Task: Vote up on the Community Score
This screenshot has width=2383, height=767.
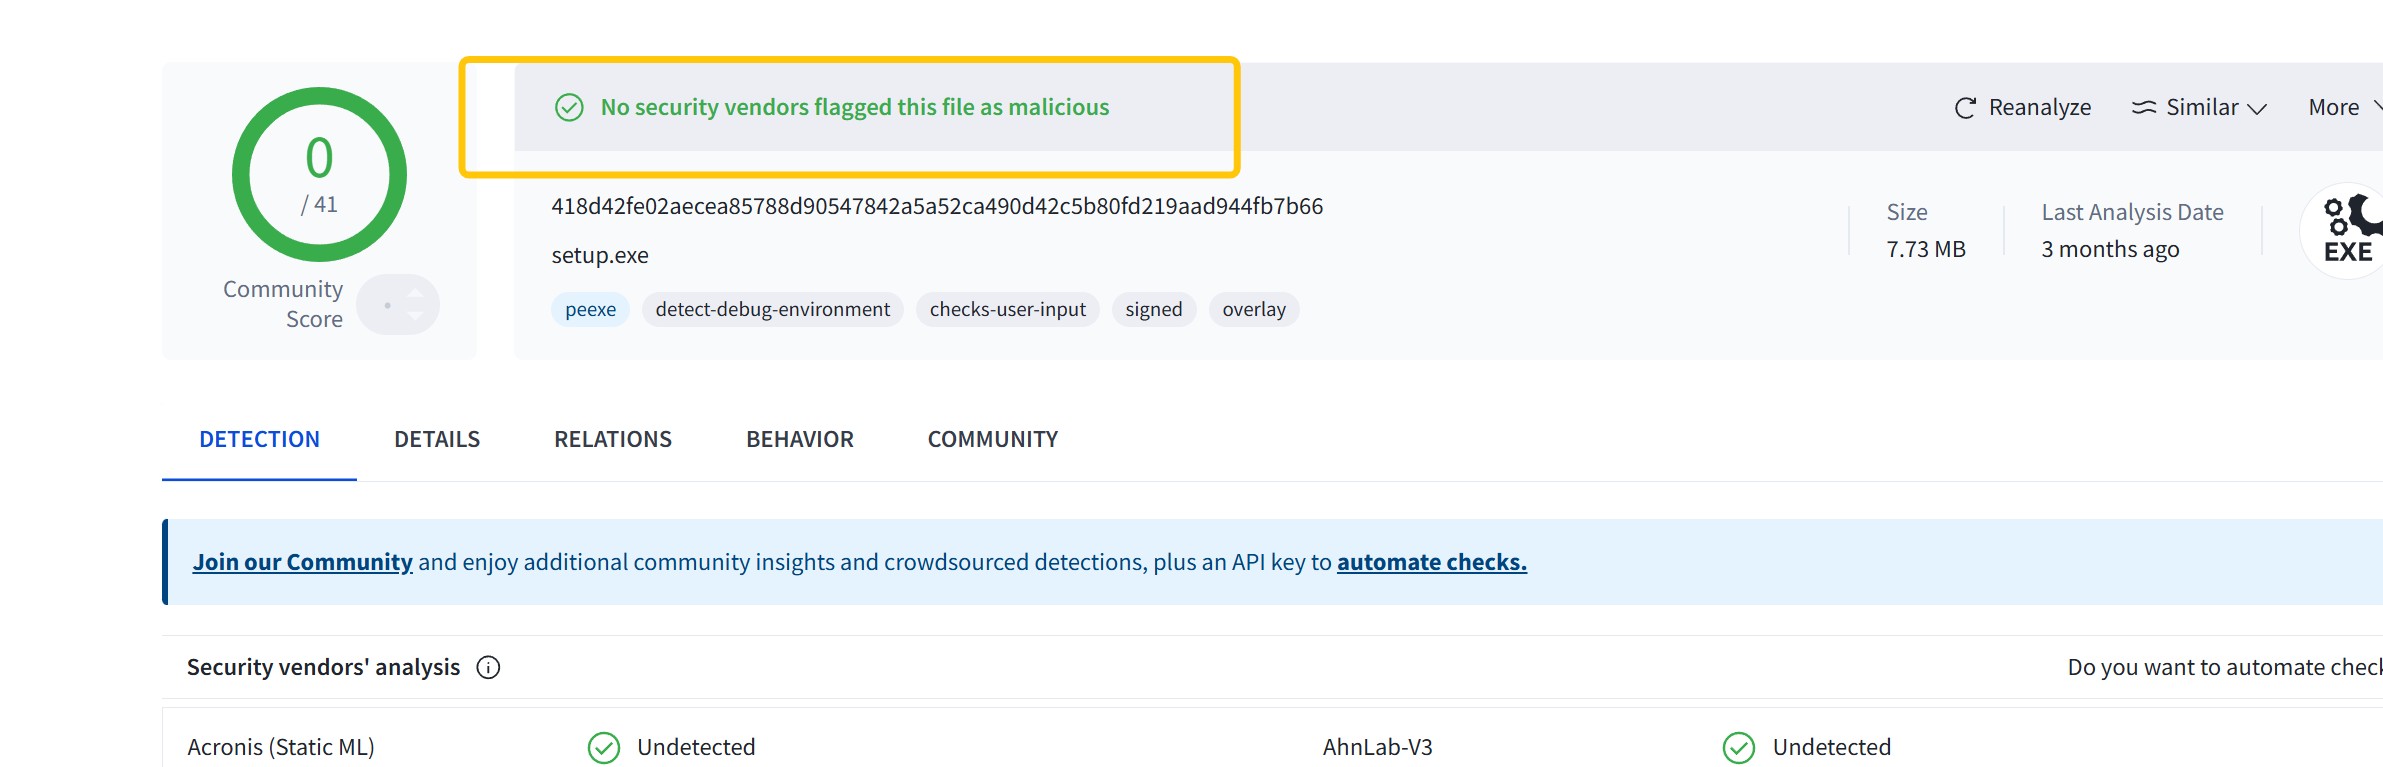Action: [x=415, y=293]
